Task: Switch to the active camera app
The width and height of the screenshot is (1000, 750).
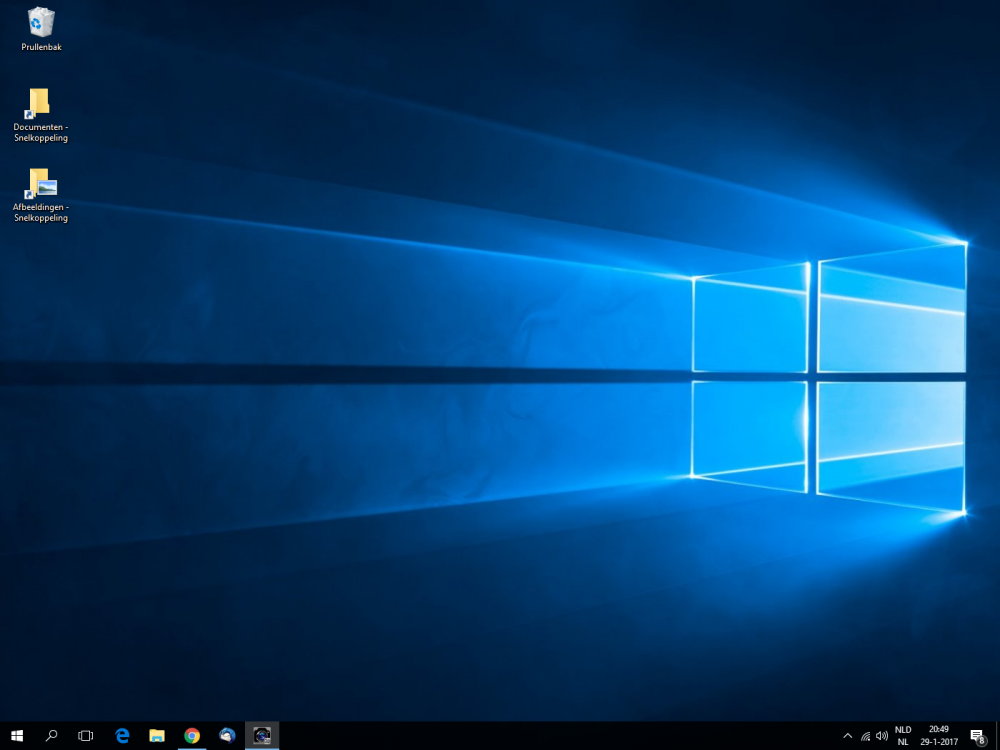Action: (262, 735)
